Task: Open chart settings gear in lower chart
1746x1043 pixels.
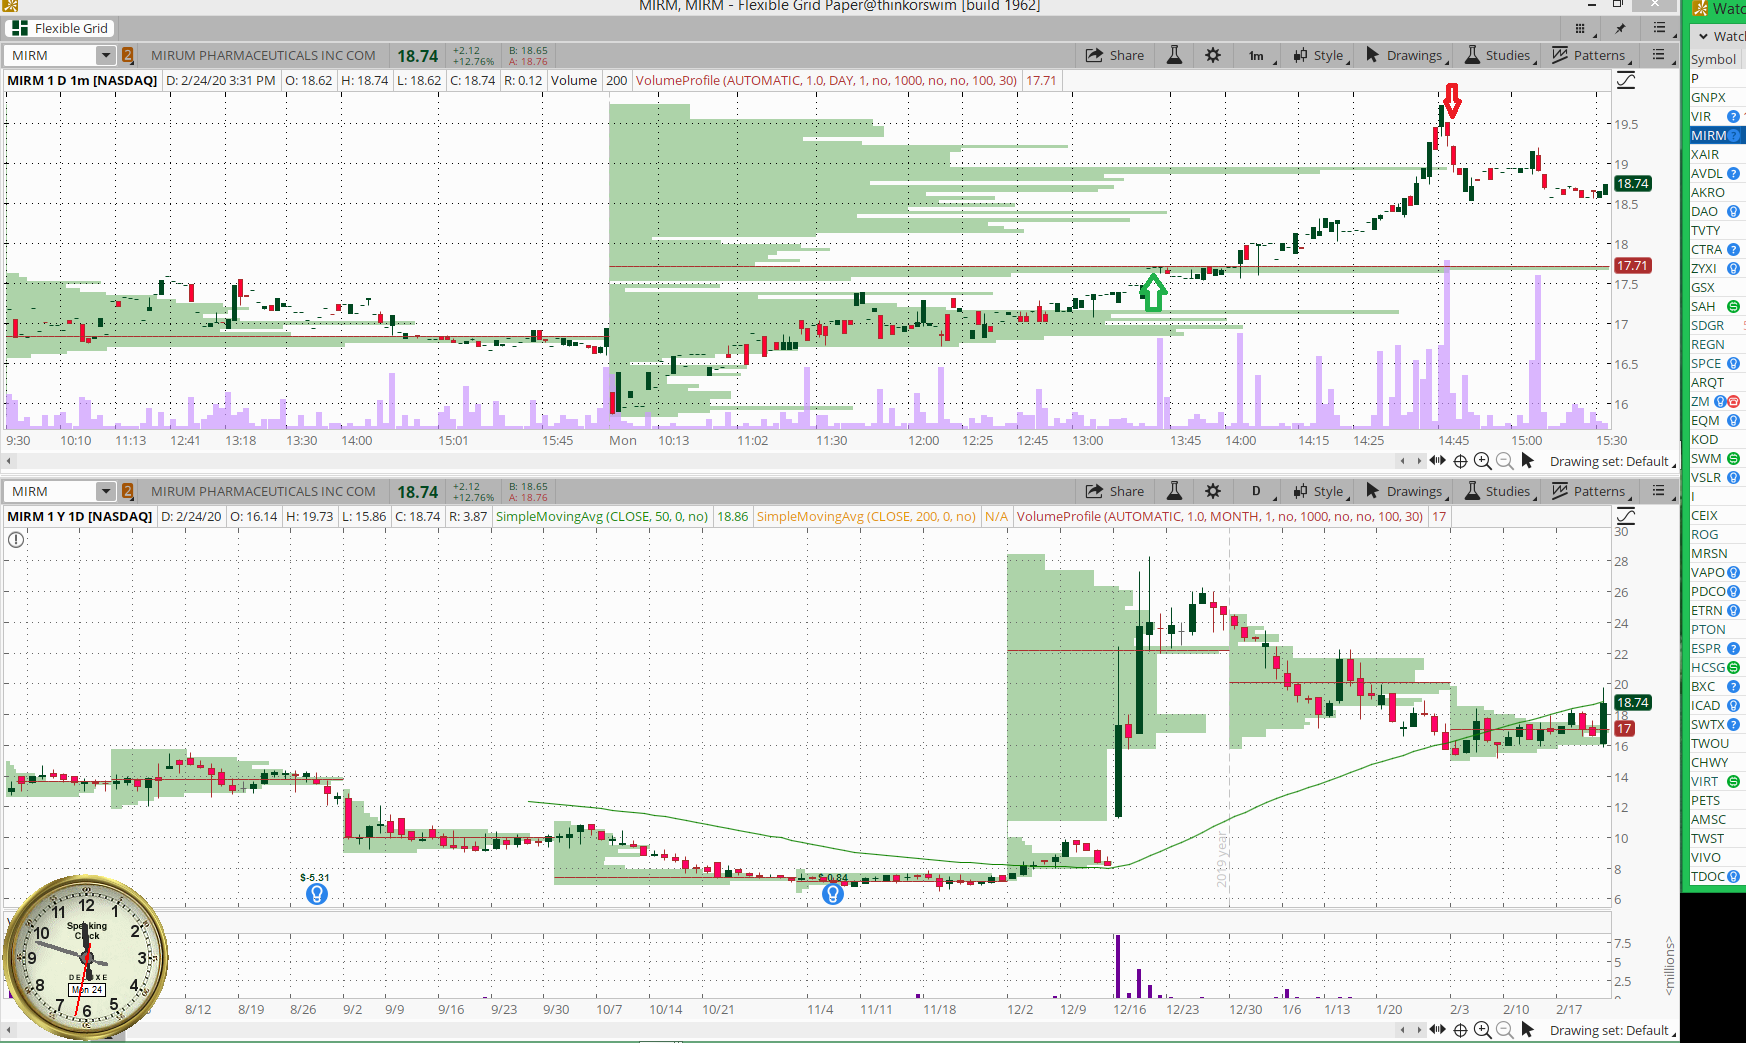Action: (x=1213, y=492)
